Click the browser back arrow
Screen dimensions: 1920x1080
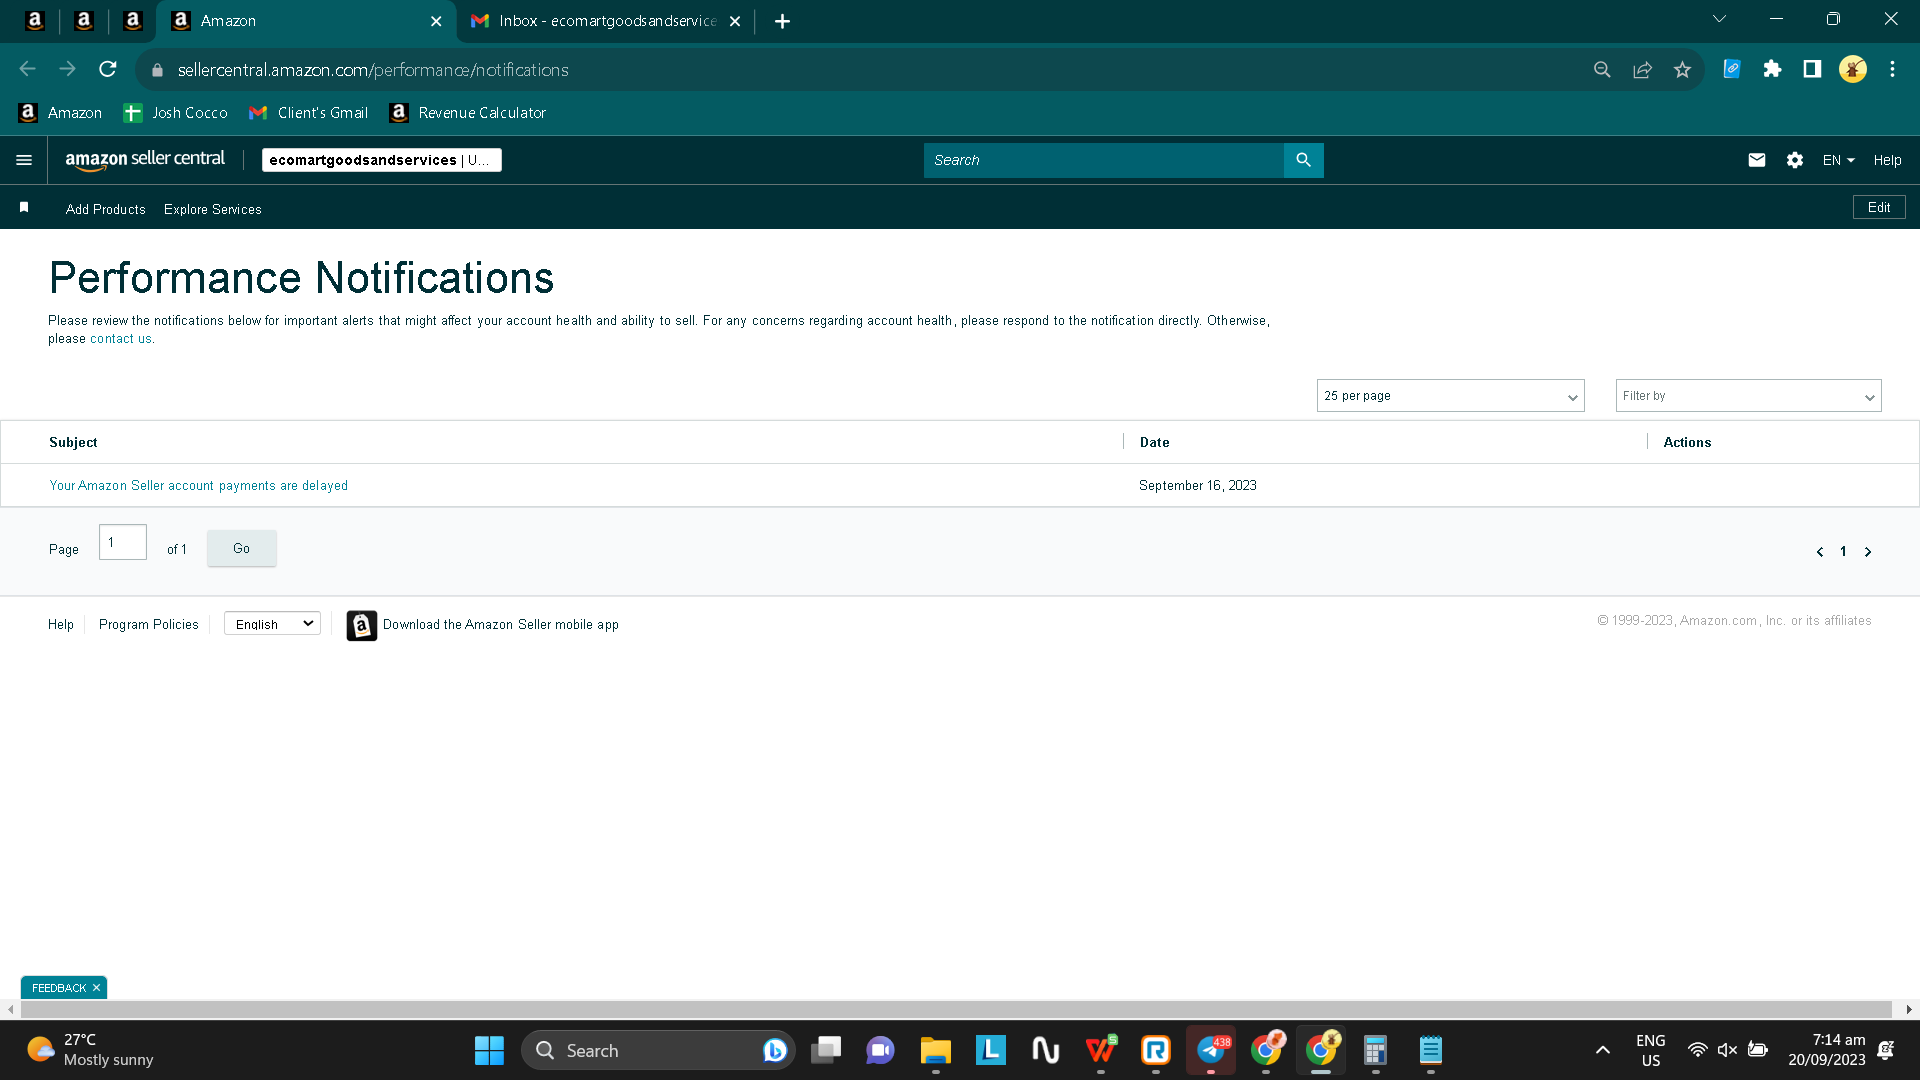[27, 69]
